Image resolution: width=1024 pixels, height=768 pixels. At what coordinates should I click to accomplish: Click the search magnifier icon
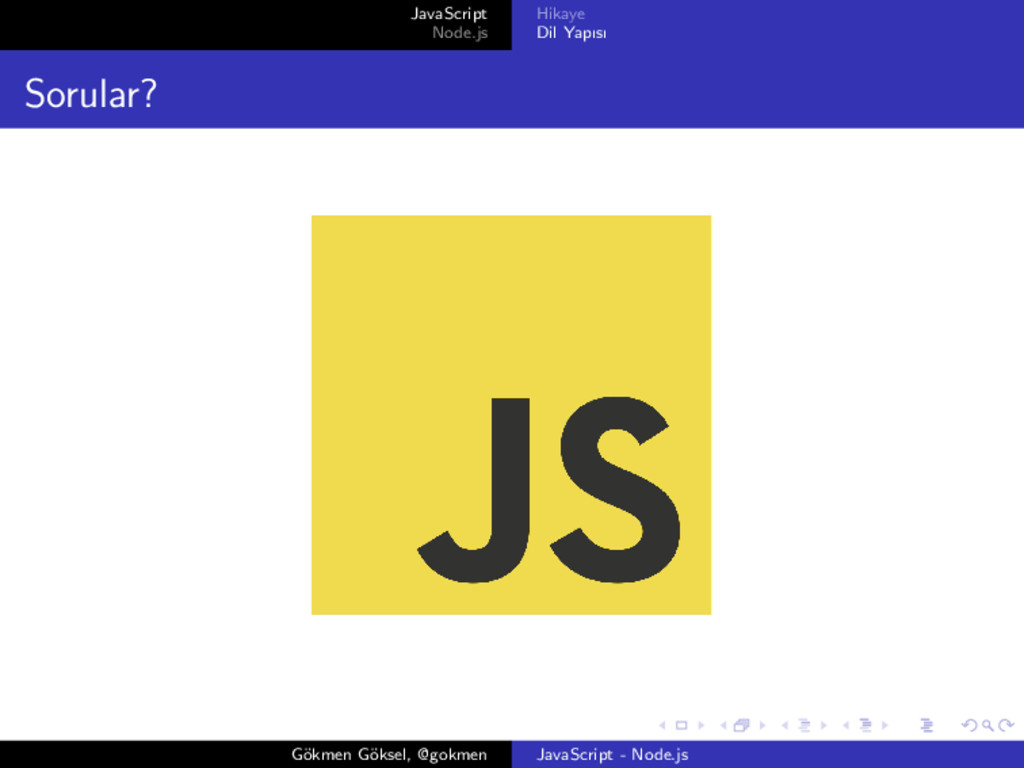[988, 726]
